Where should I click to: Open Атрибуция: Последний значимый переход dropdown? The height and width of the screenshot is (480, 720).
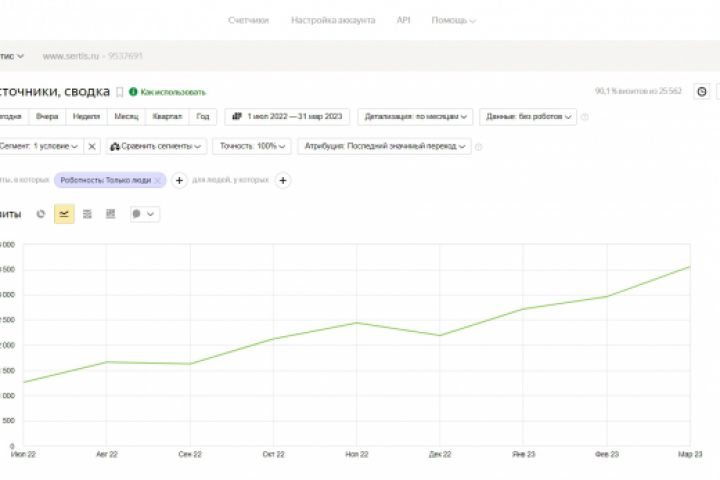coord(384,146)
